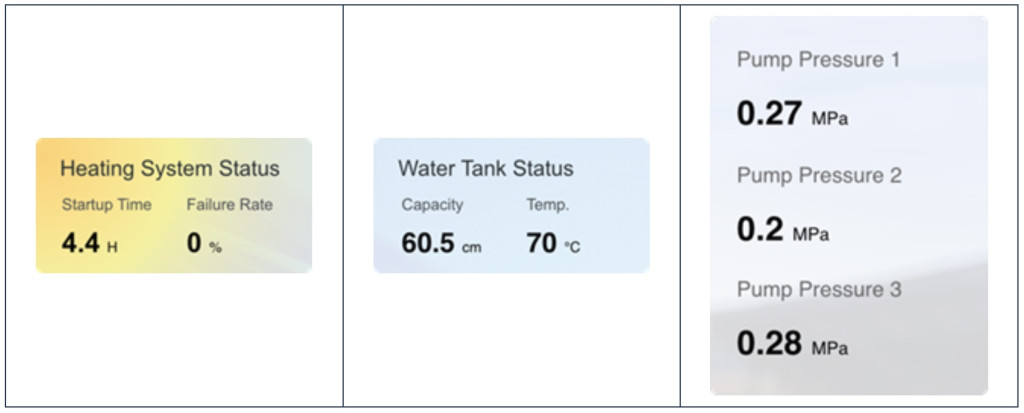Click the H unit beside startup time

(112, 248)
